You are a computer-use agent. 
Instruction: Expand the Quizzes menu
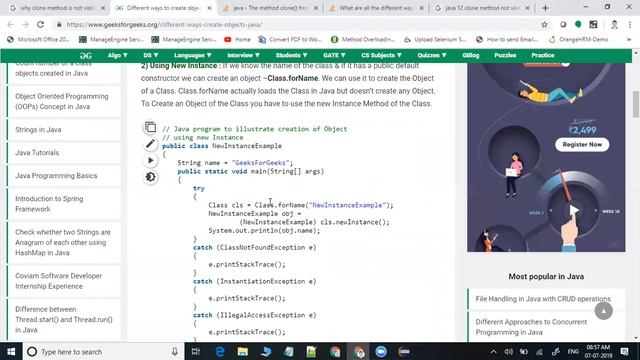point(431,56)
